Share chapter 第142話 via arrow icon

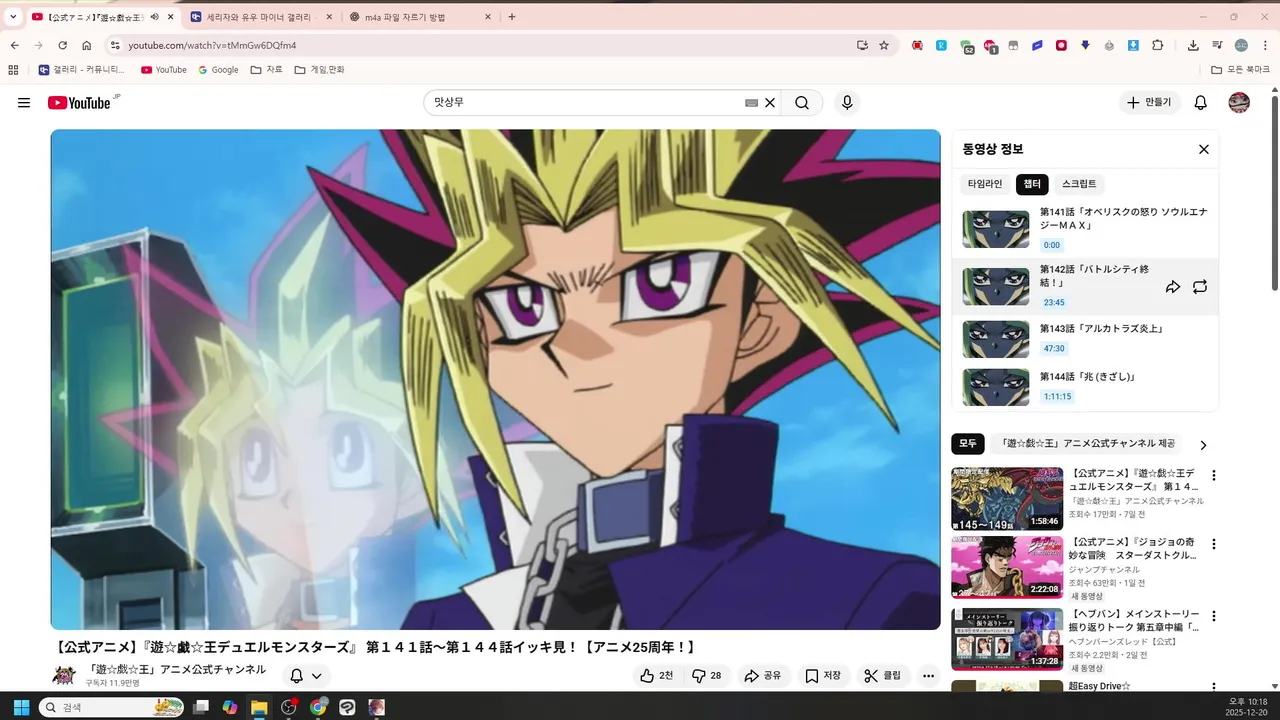tap(1173, 287)
